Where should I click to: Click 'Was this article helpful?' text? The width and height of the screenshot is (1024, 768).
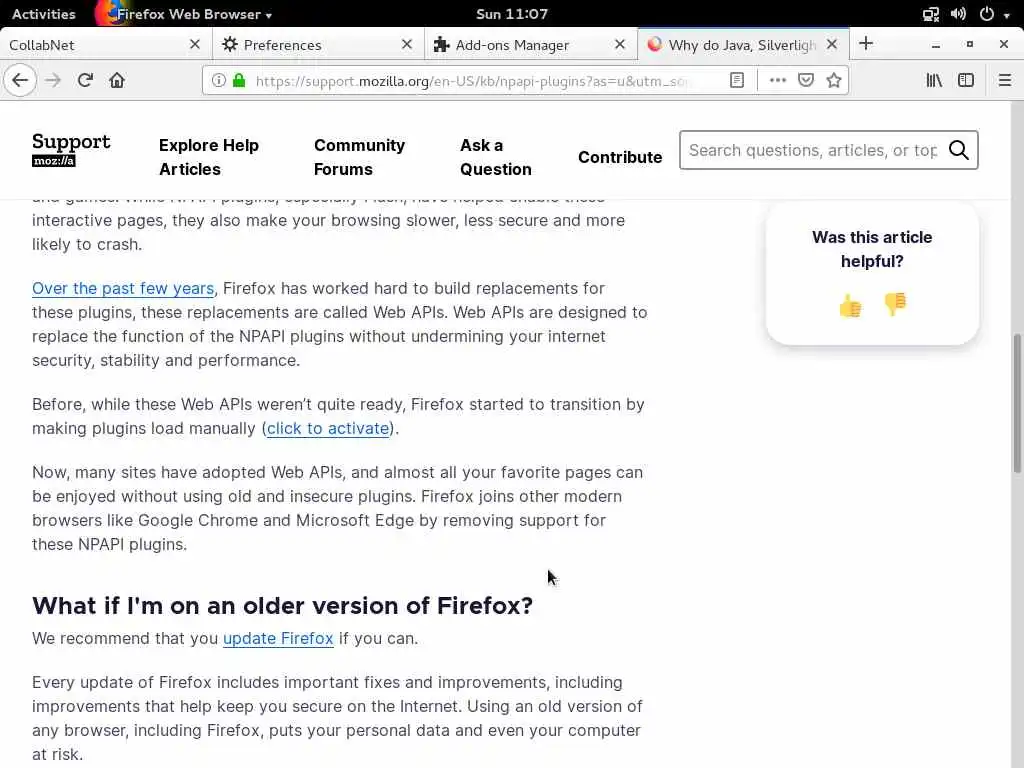[x=872, y=249]
